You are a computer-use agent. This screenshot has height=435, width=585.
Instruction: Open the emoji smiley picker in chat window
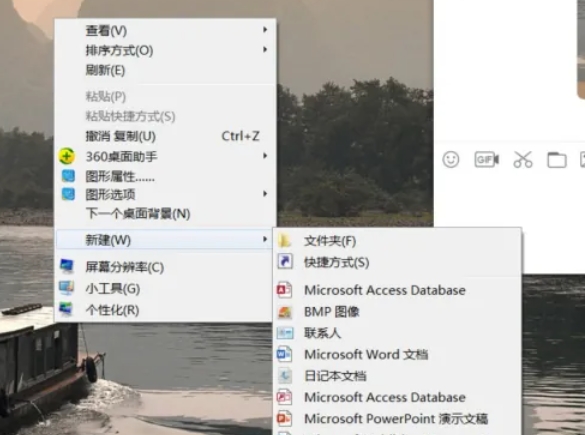click(451, 160)
